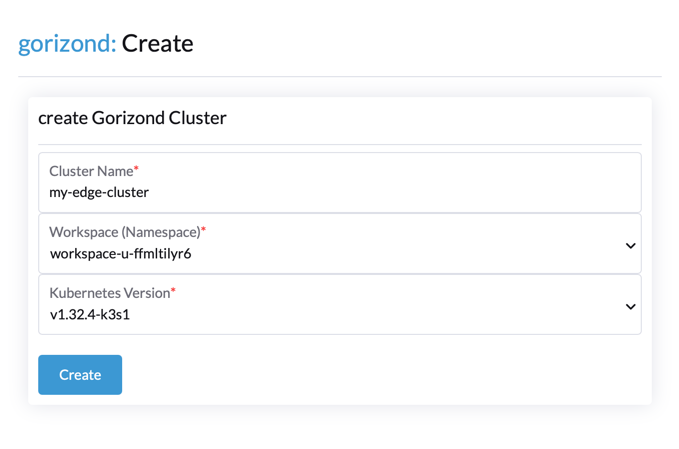This screenshot has width=679, height=449.
Task: Click the chevron in Kubernetes Version field
Action: [630, 307]
